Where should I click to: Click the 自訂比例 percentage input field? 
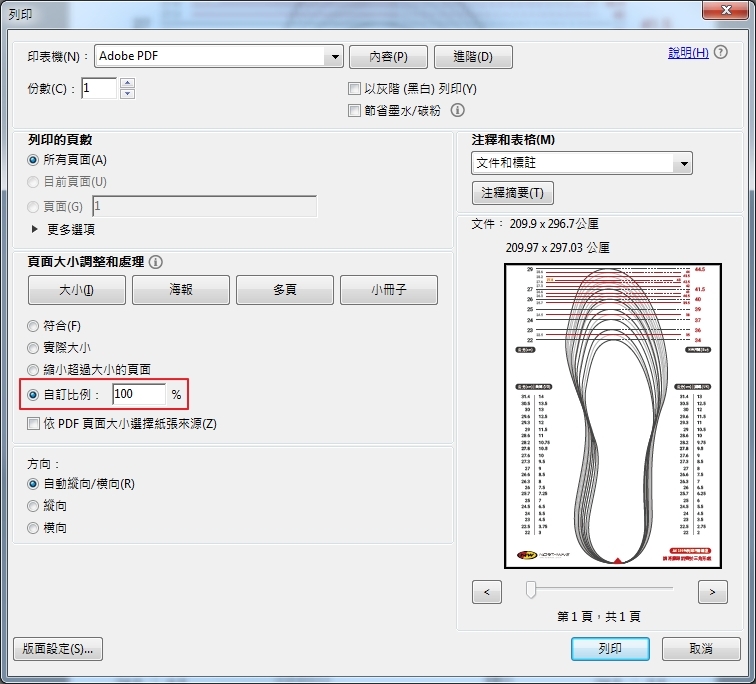(x=137, y=395)
